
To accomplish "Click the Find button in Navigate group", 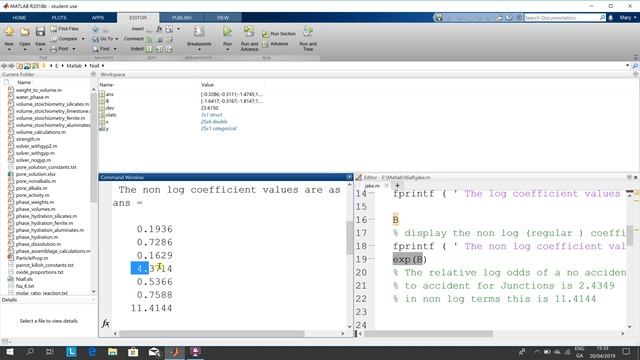I will click(101, 49).
